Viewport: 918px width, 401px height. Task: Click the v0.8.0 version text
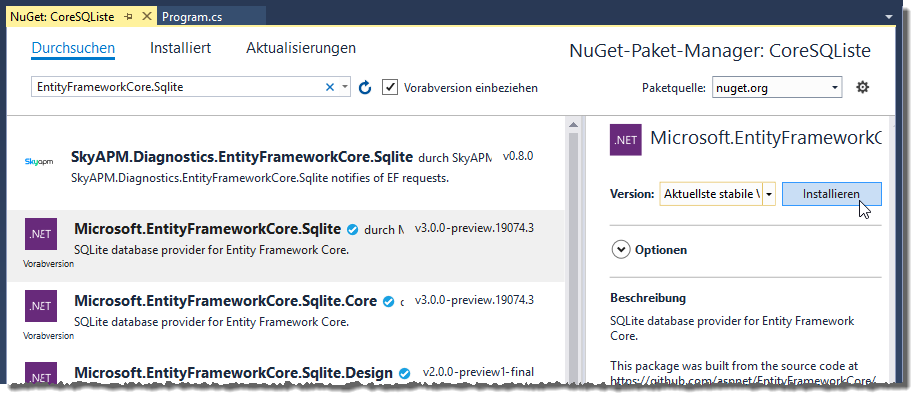tap(518, 157)
